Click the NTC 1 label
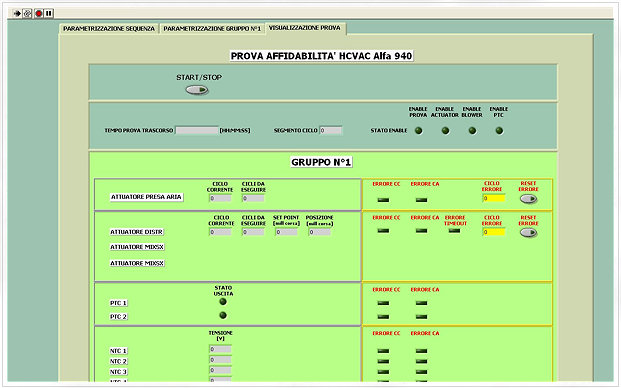 [x=118, y=351]
